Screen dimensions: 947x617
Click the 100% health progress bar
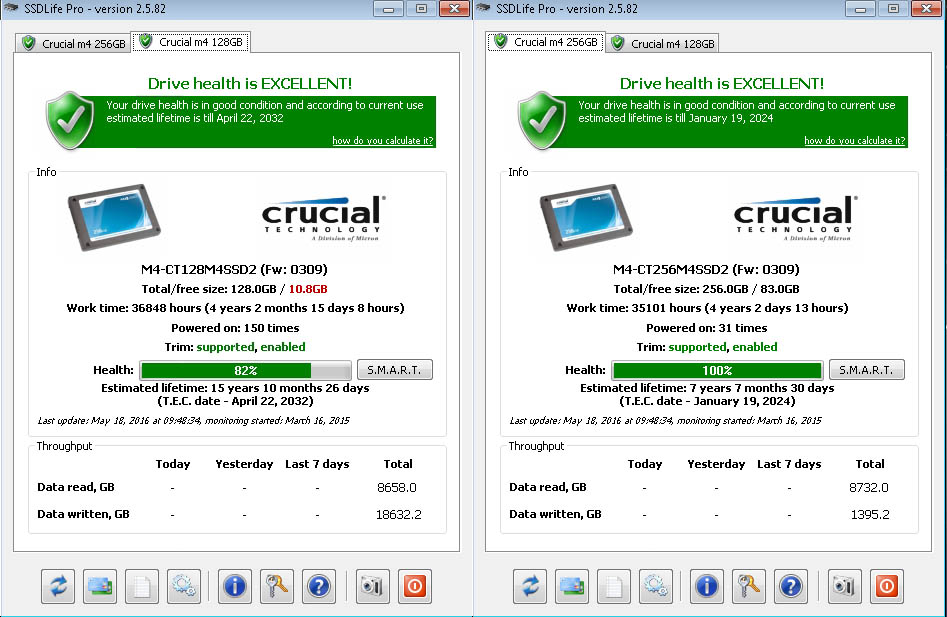tap(717, 370)
